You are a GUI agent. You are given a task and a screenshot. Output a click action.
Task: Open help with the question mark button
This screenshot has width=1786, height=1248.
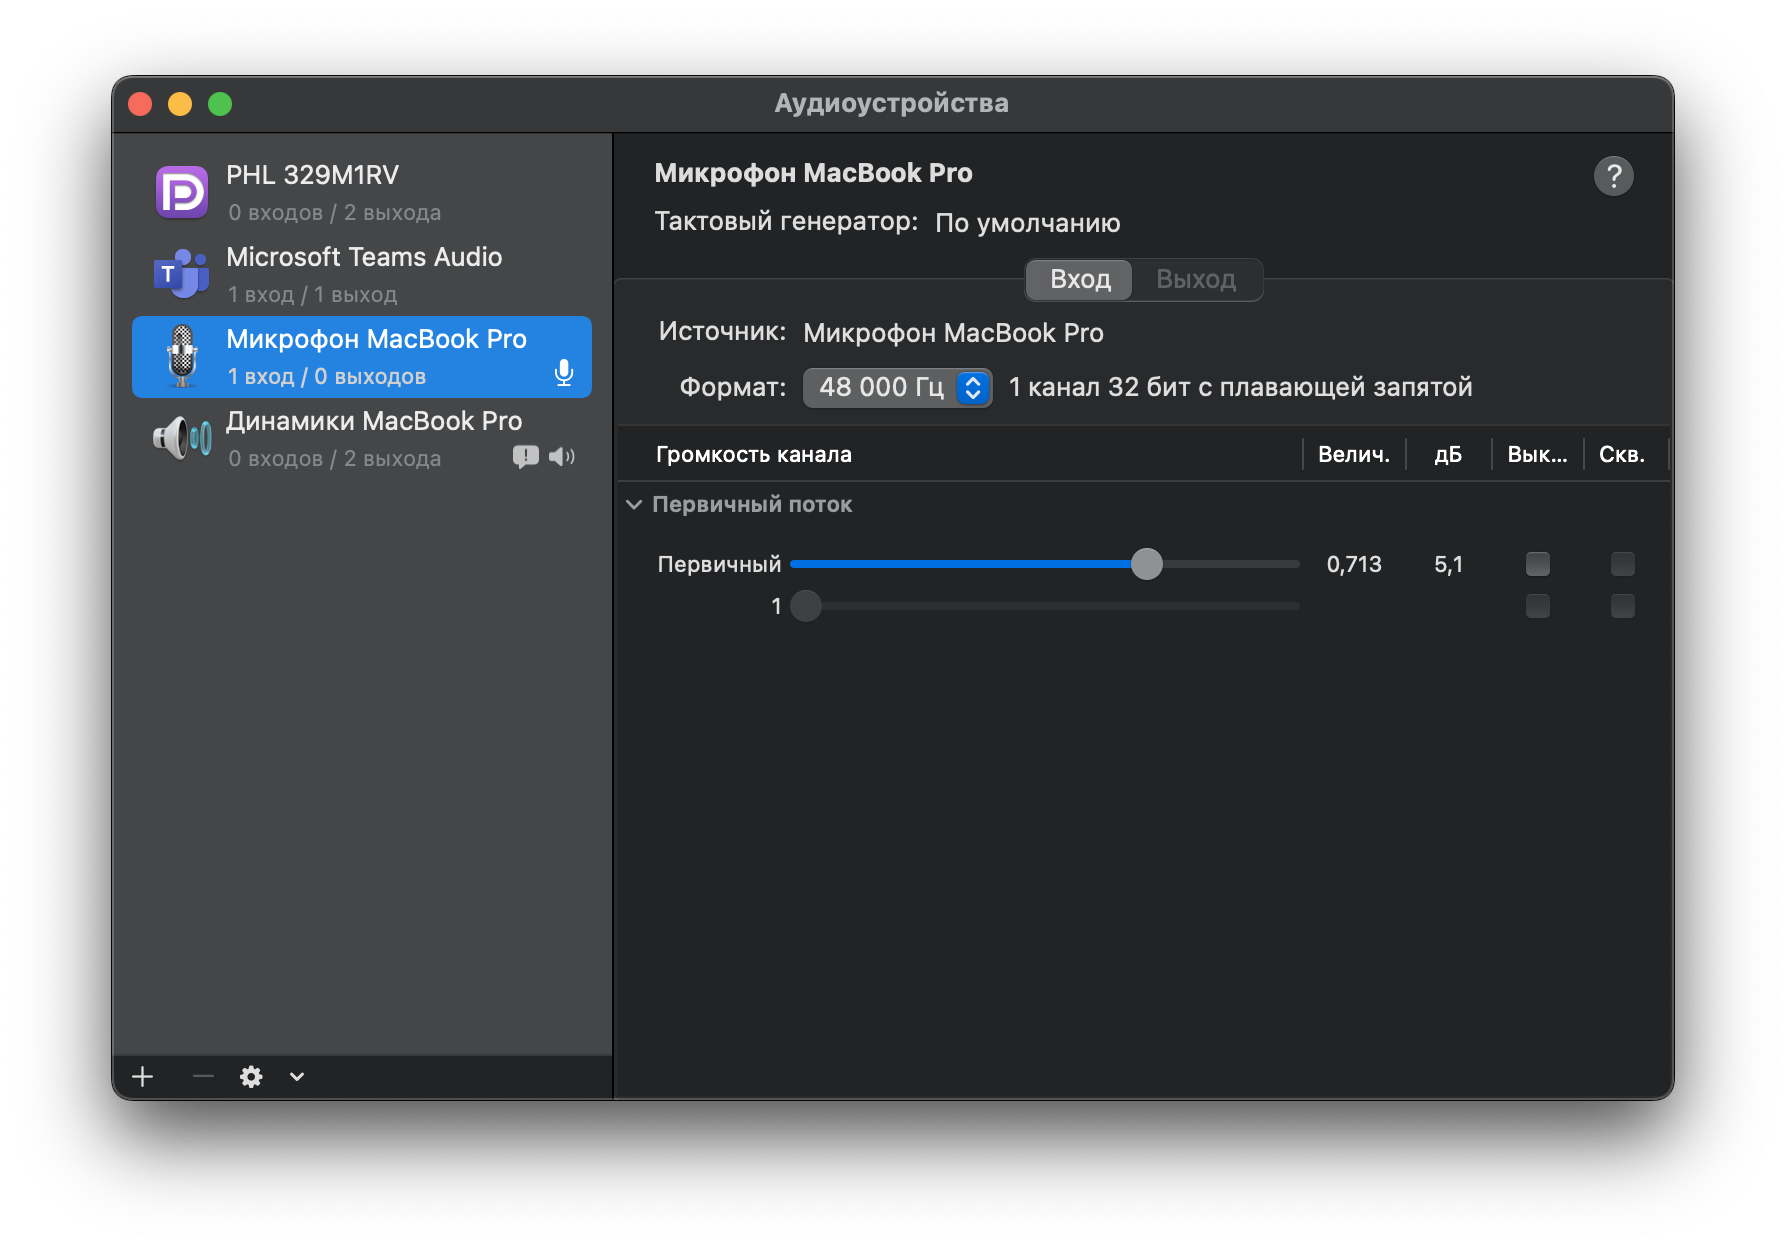click(1613, 176)
